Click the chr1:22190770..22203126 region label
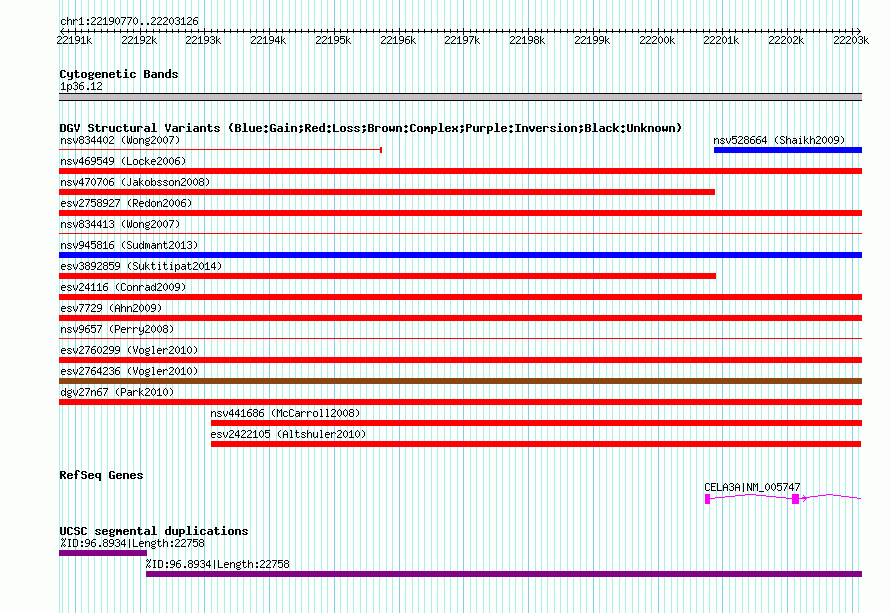 tap(129, 22)
